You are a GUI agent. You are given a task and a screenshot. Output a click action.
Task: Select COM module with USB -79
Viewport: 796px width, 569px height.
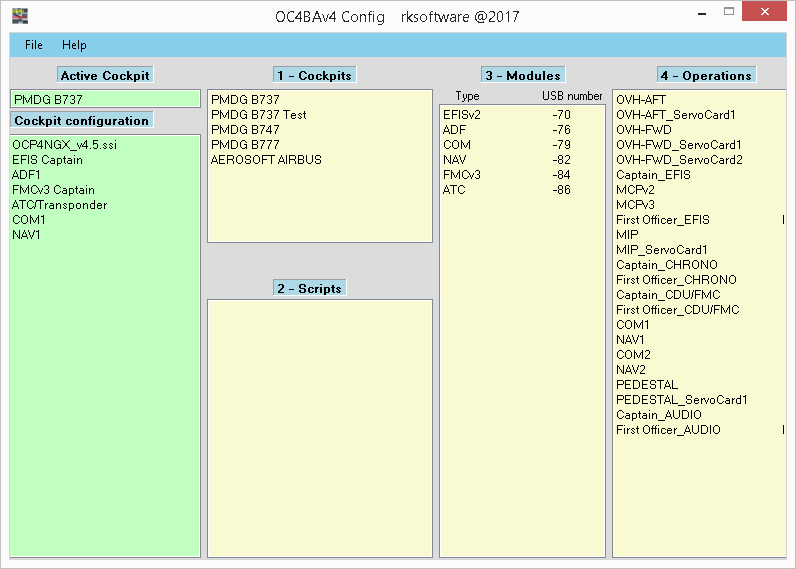522,145
